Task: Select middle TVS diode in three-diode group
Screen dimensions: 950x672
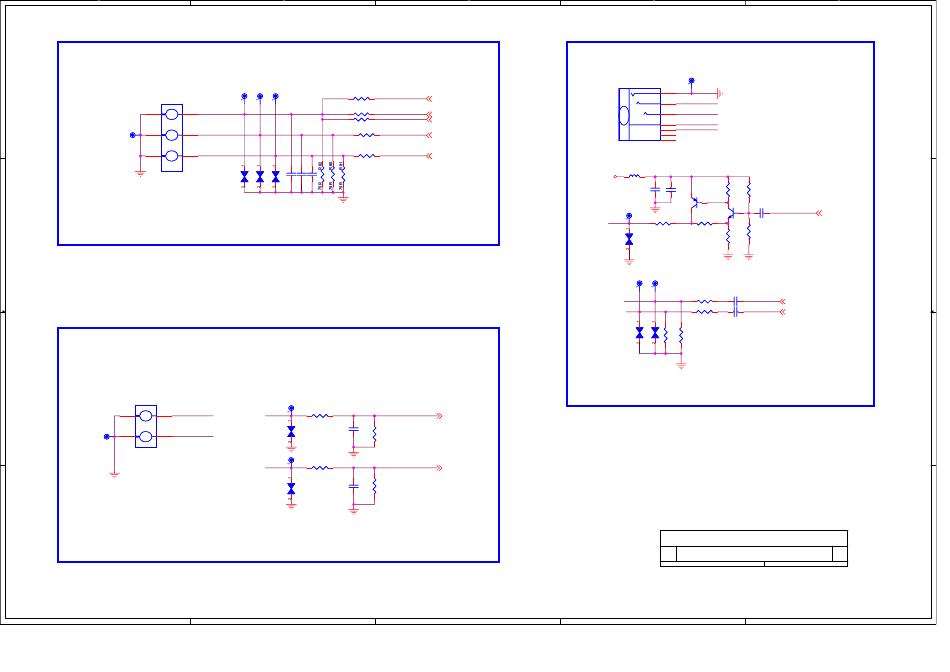Action: [x=260, y=176]
